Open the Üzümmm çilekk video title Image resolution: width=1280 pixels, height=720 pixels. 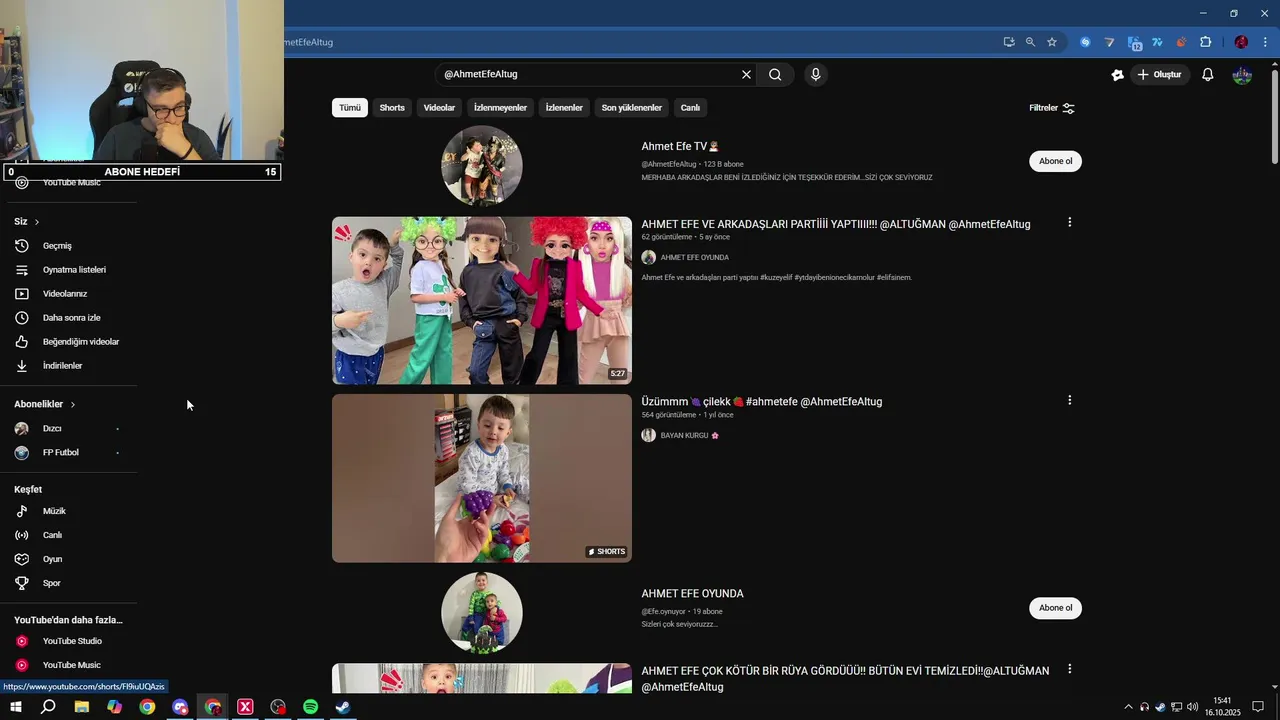click(x=762, y=401)
